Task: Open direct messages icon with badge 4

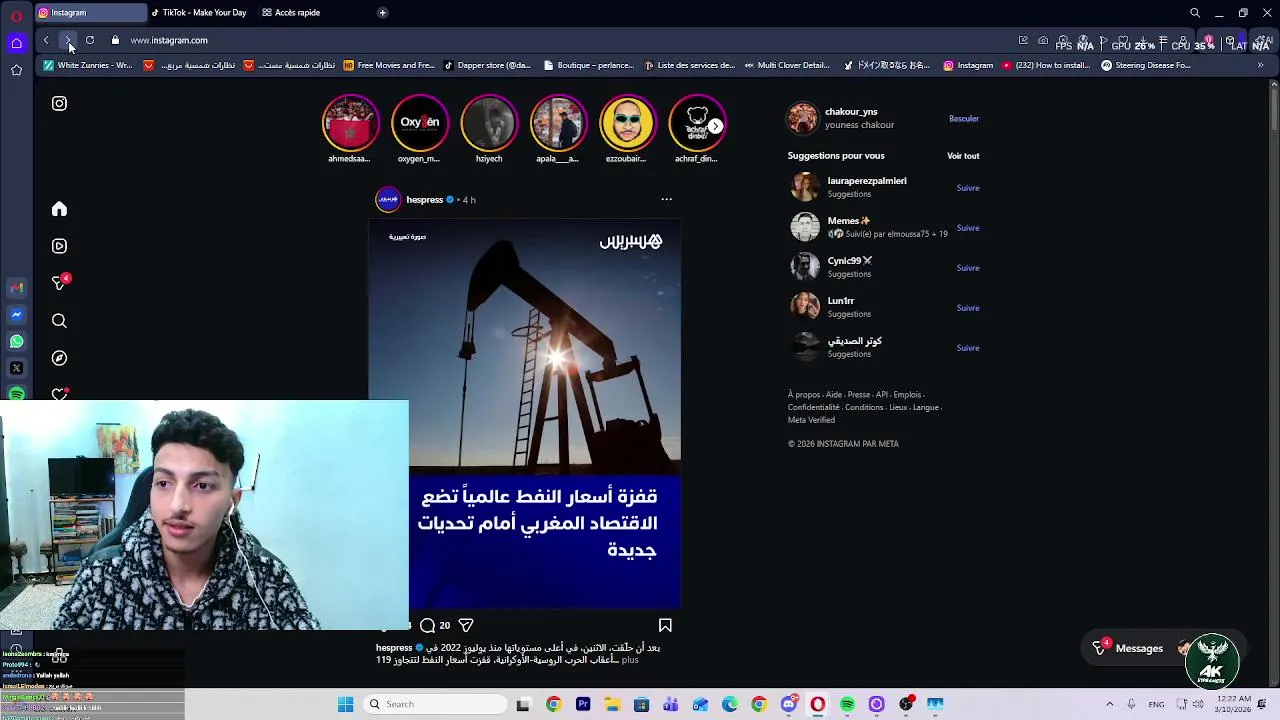Action: pyautogui.click(x=60, y=283)
